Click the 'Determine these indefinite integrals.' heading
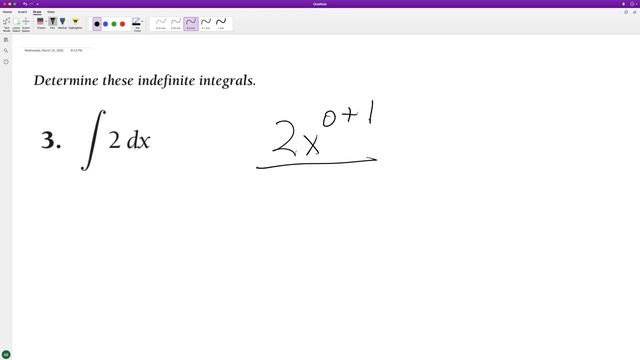The image size is (640, 360). click(145, 80)
